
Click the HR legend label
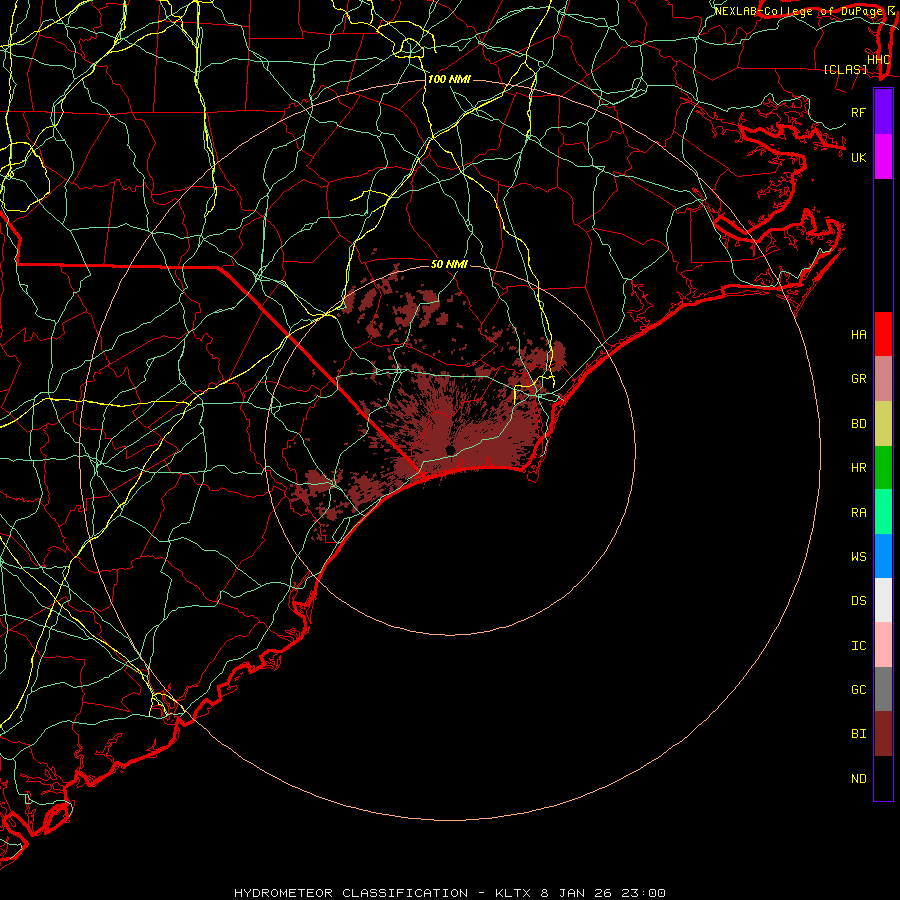[x=859, y=468]
